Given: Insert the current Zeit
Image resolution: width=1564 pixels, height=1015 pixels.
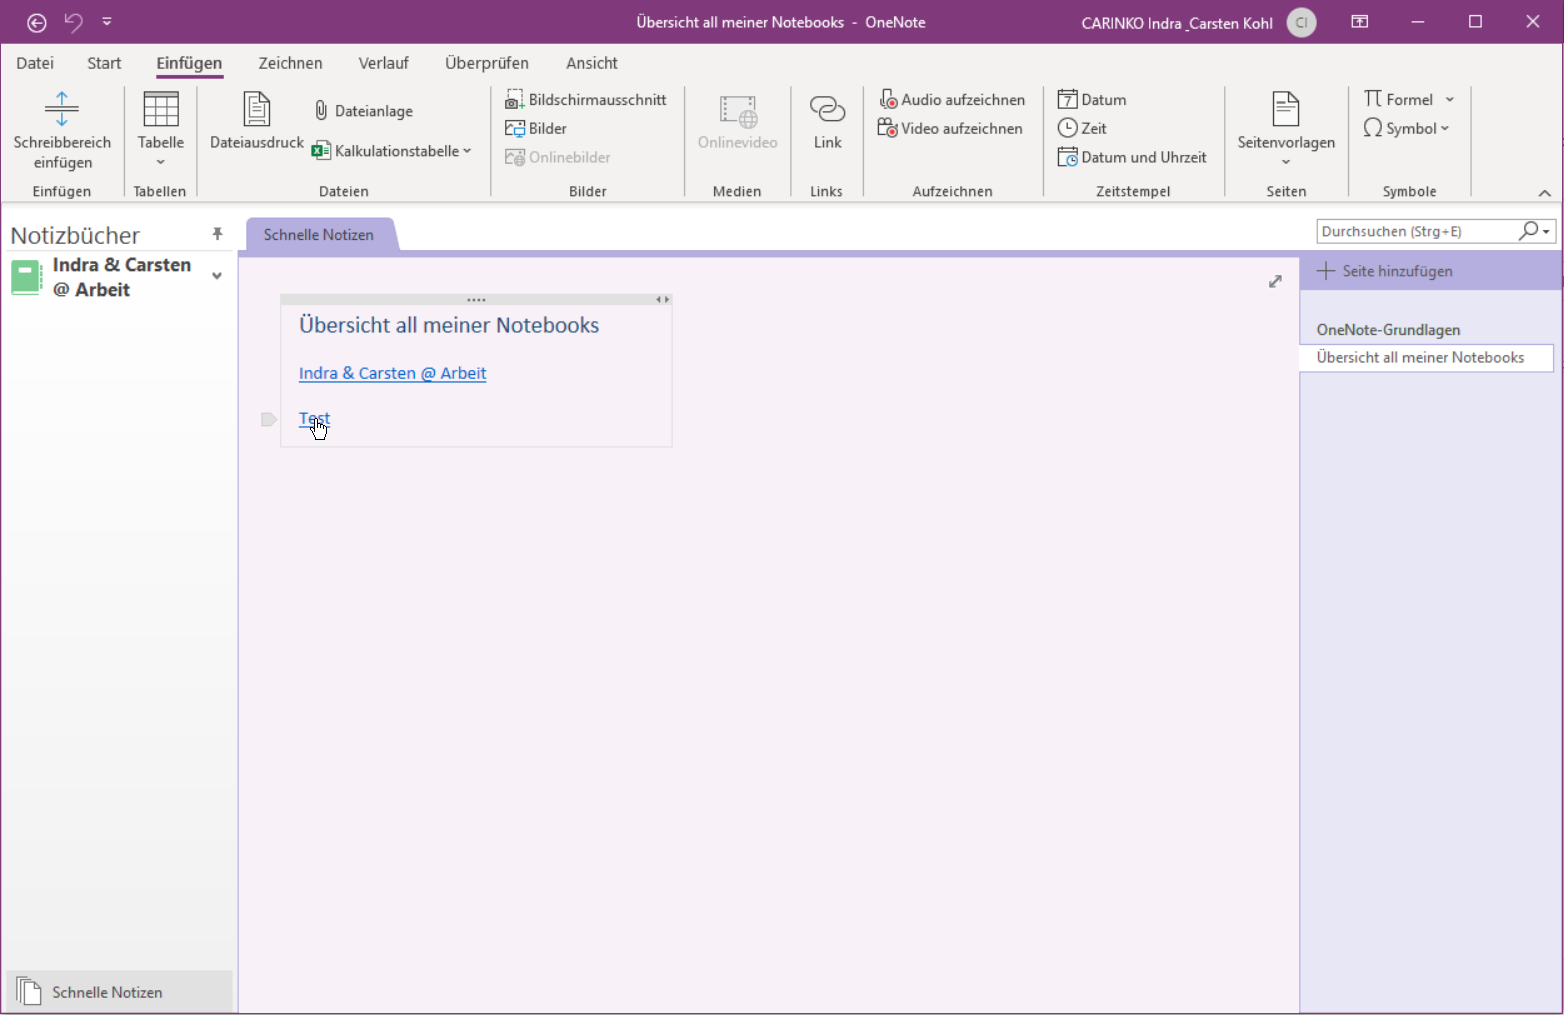Looking at the screenshot, I should tap(1082, 128).
